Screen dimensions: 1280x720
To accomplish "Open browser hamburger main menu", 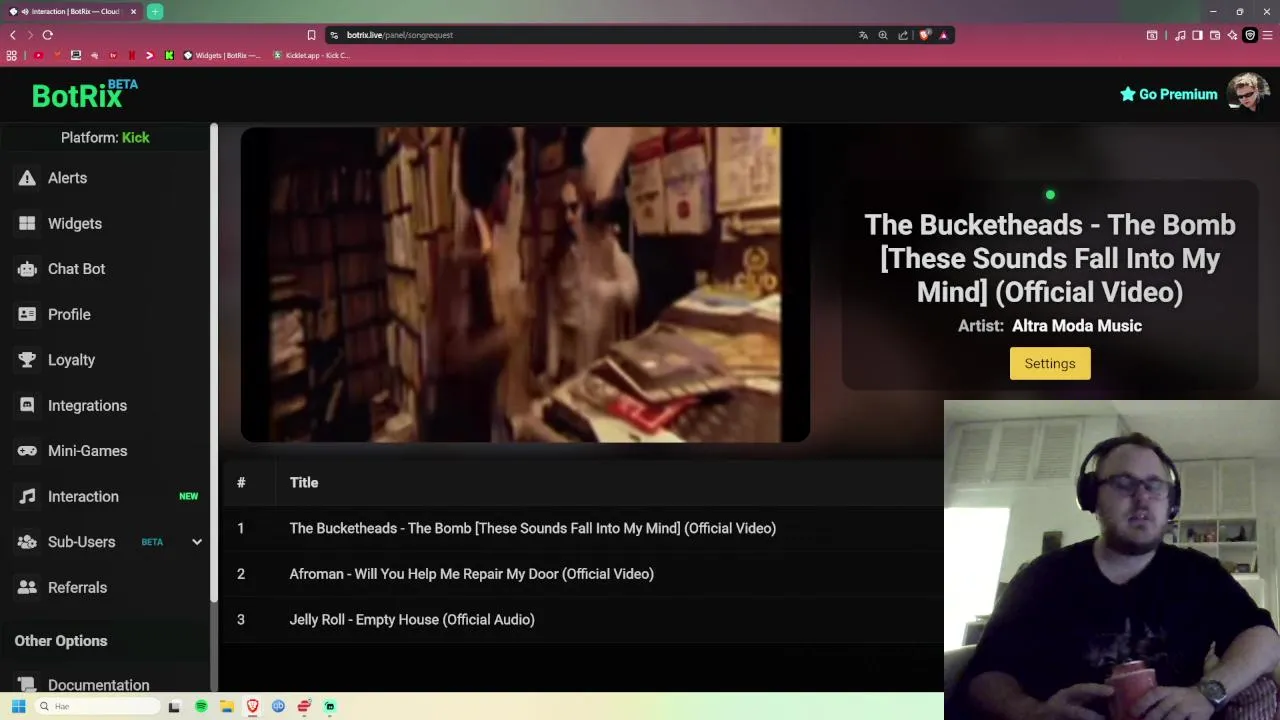I will 1267,35.
